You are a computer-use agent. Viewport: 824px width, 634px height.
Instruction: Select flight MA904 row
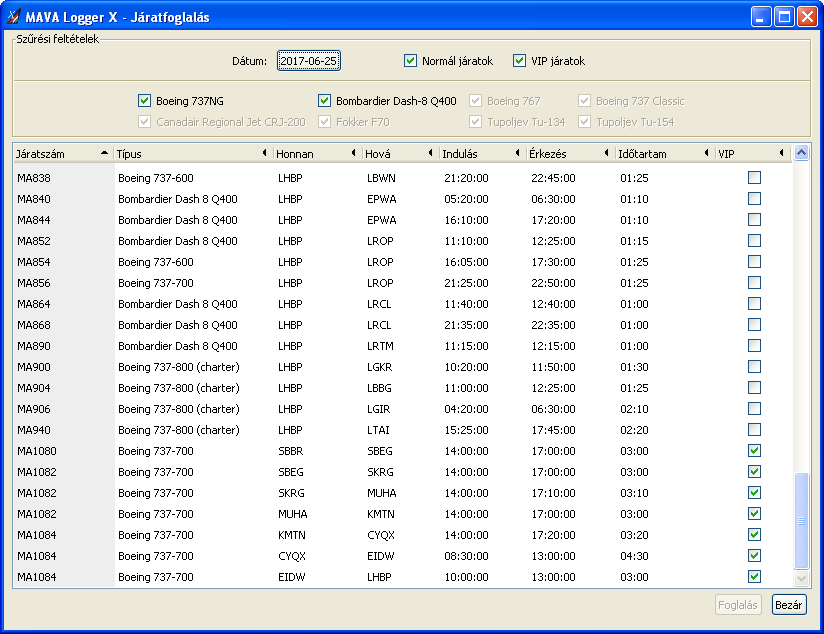(x=402, y=388)
